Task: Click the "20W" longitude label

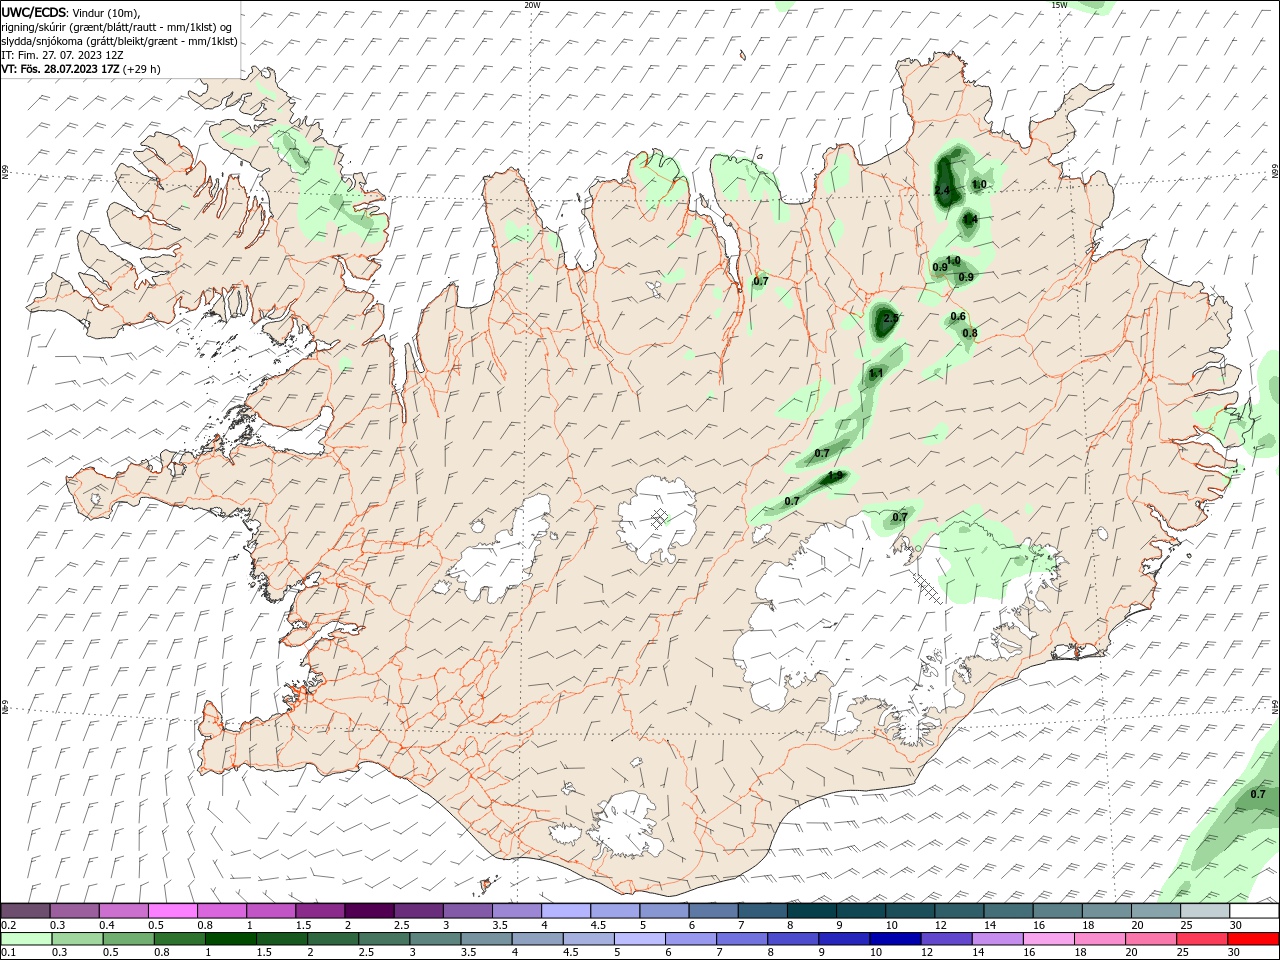Action: click(532, 5)
